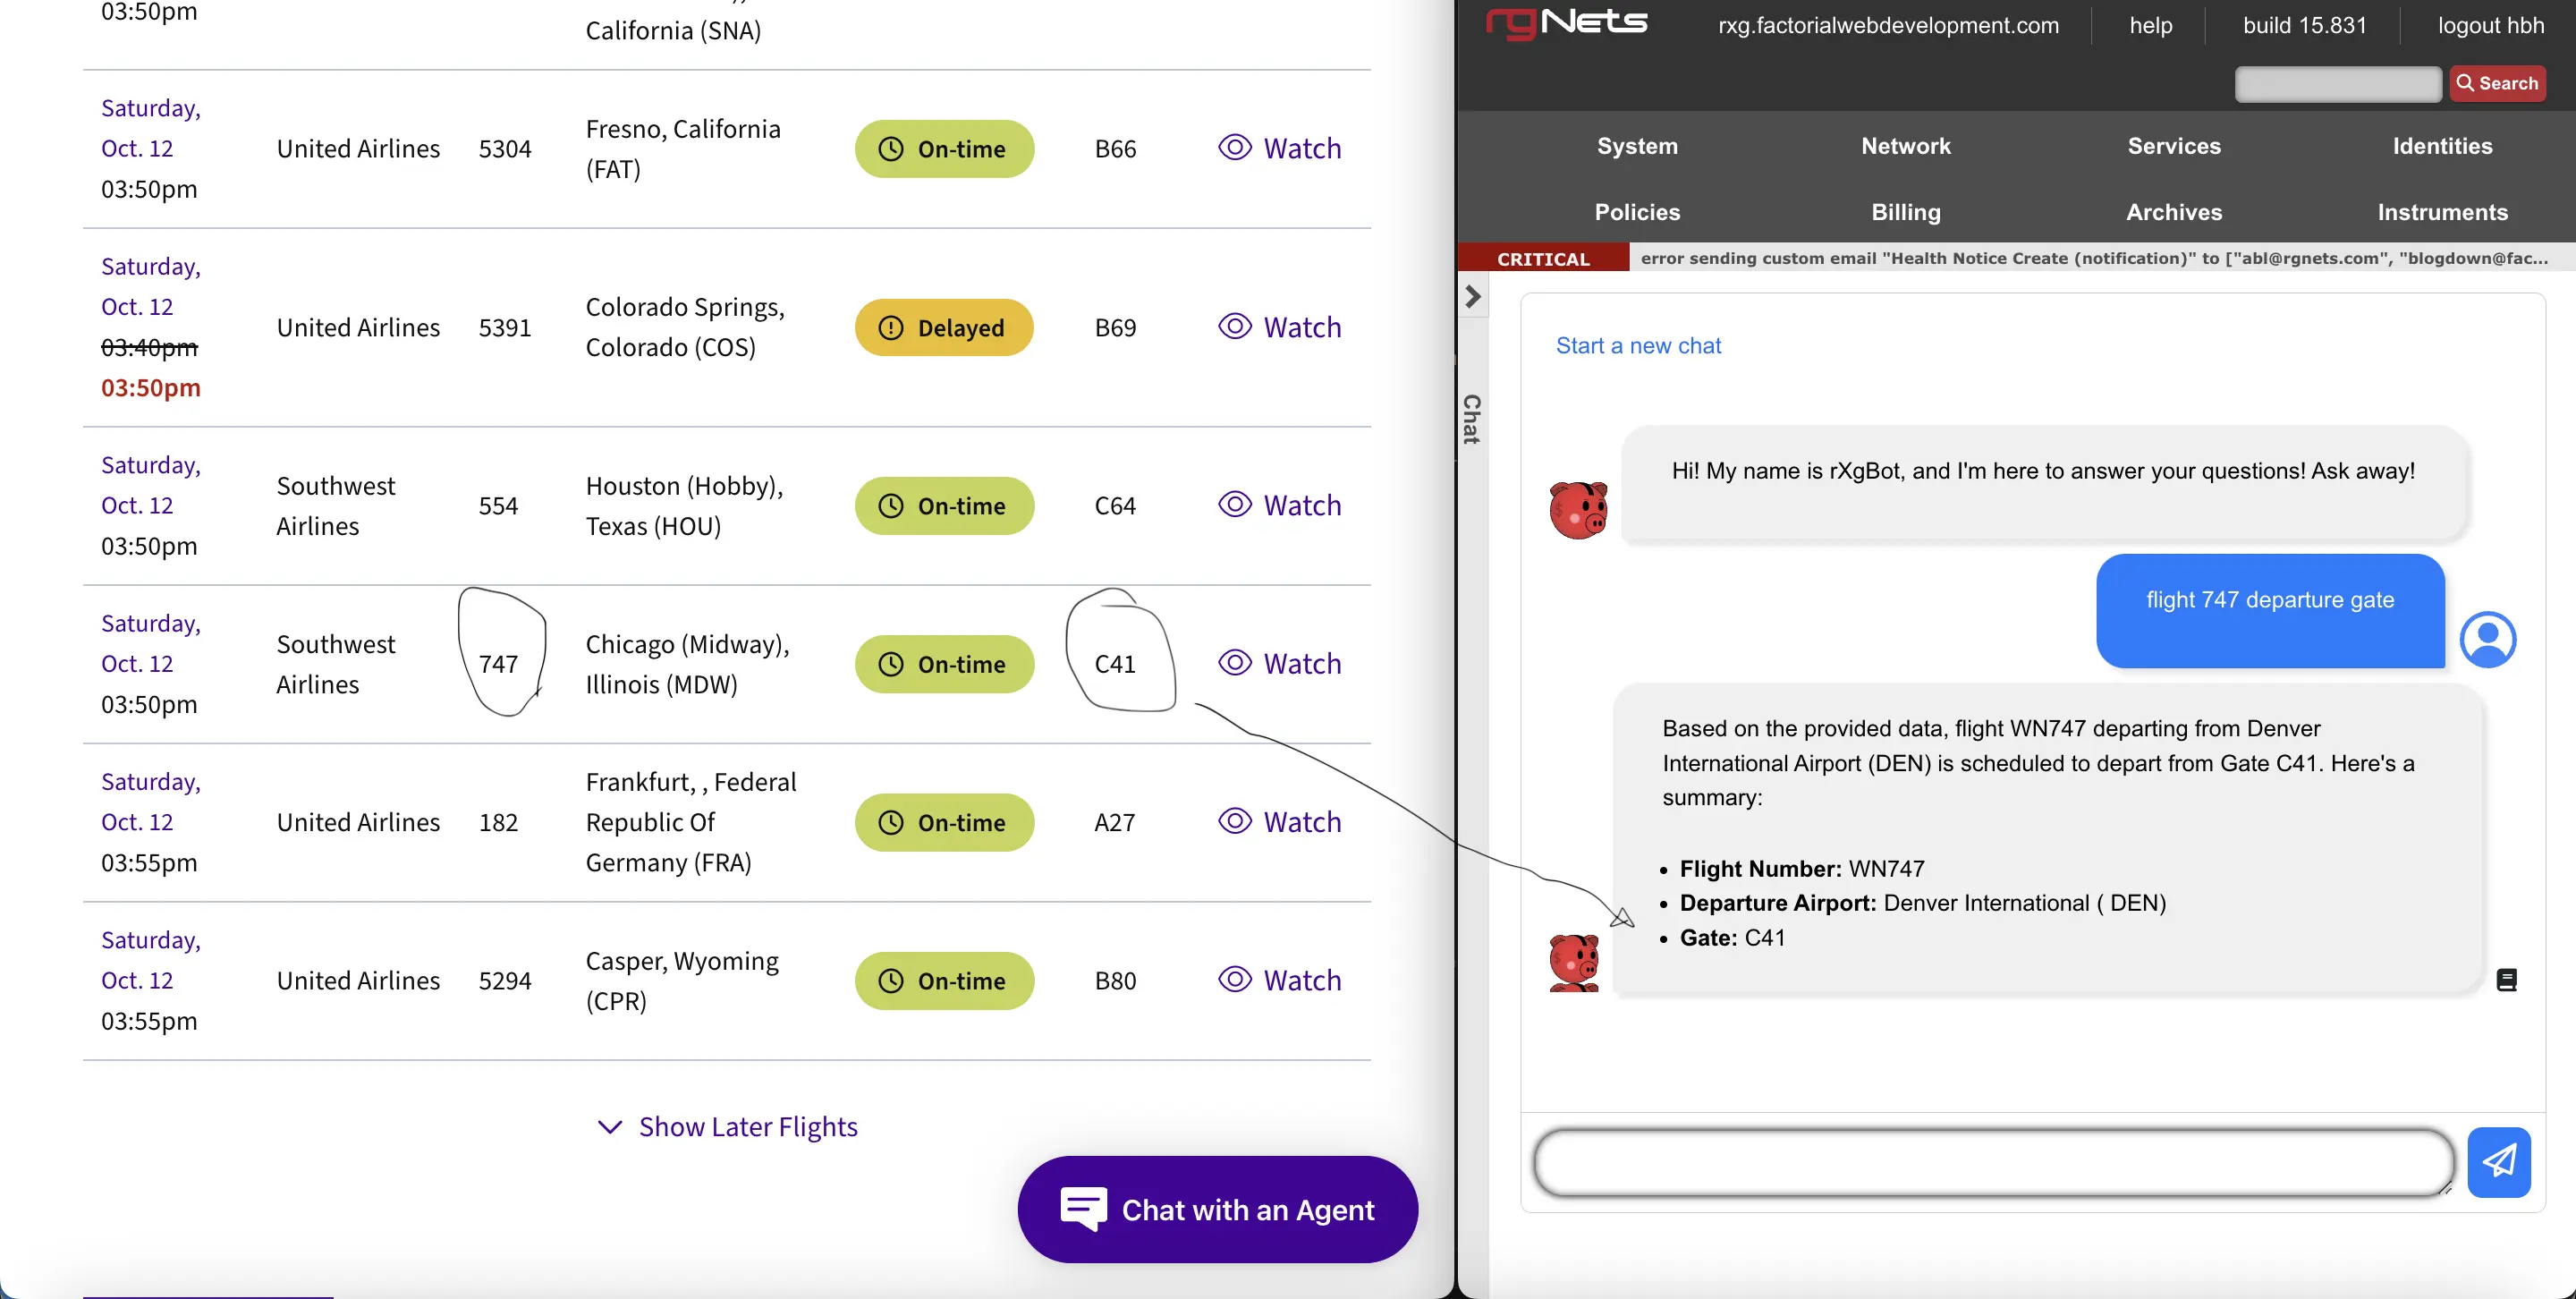Open the help link
2576x1299 pixels.
click(2150, 25)
